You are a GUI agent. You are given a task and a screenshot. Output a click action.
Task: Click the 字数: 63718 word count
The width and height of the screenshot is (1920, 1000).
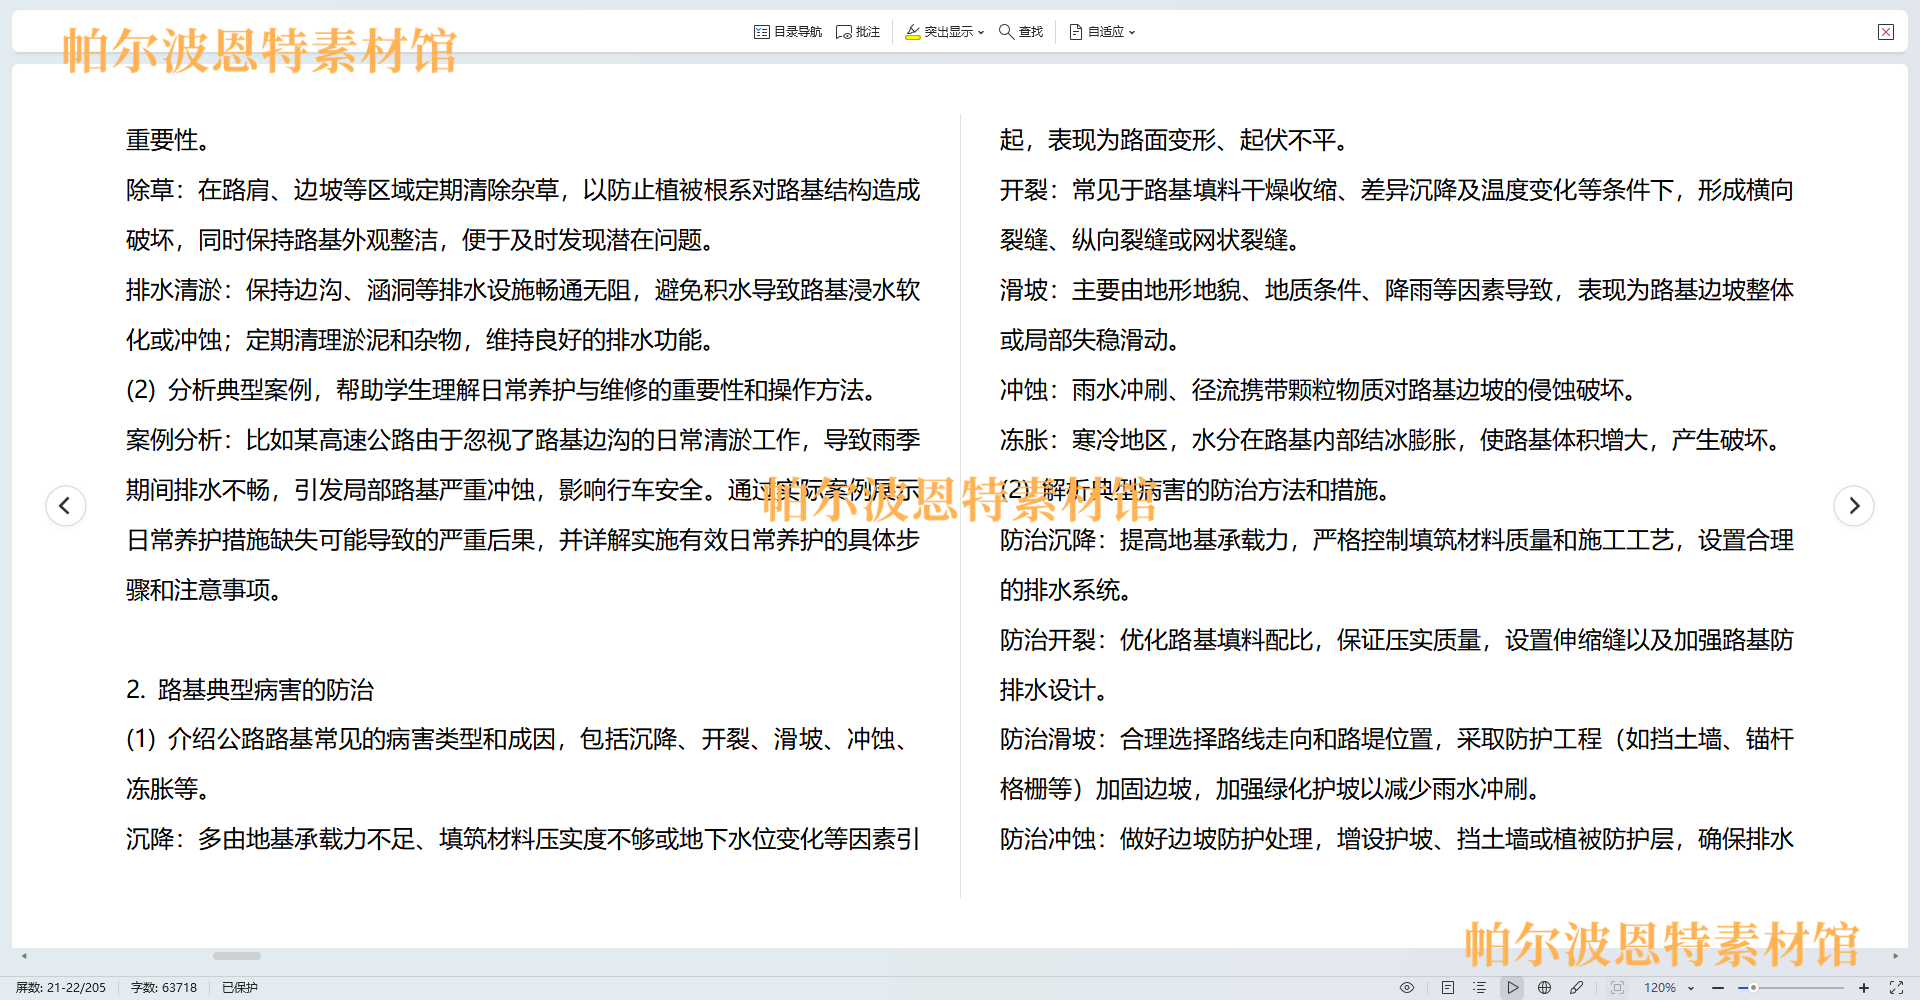coord(164,987)
